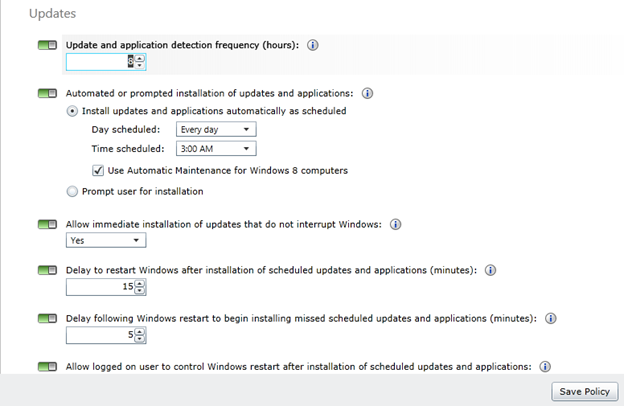Click the 'Time scheduled:' label
The width and height of the screenshot is (624, 406).
pos(128,149)
